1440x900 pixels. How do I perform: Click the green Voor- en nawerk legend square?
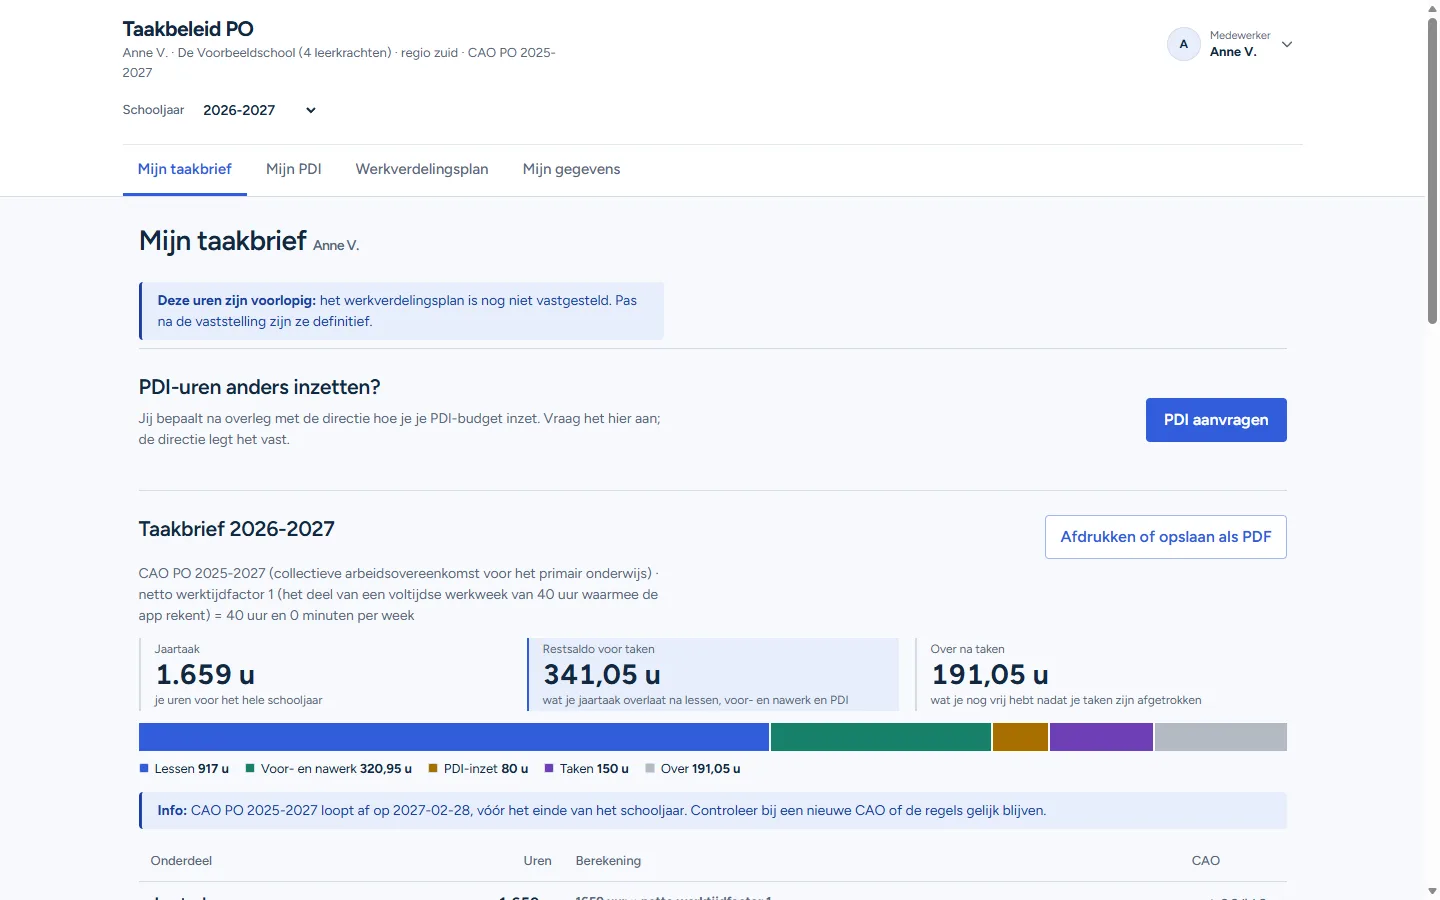(x=250, y=768)
